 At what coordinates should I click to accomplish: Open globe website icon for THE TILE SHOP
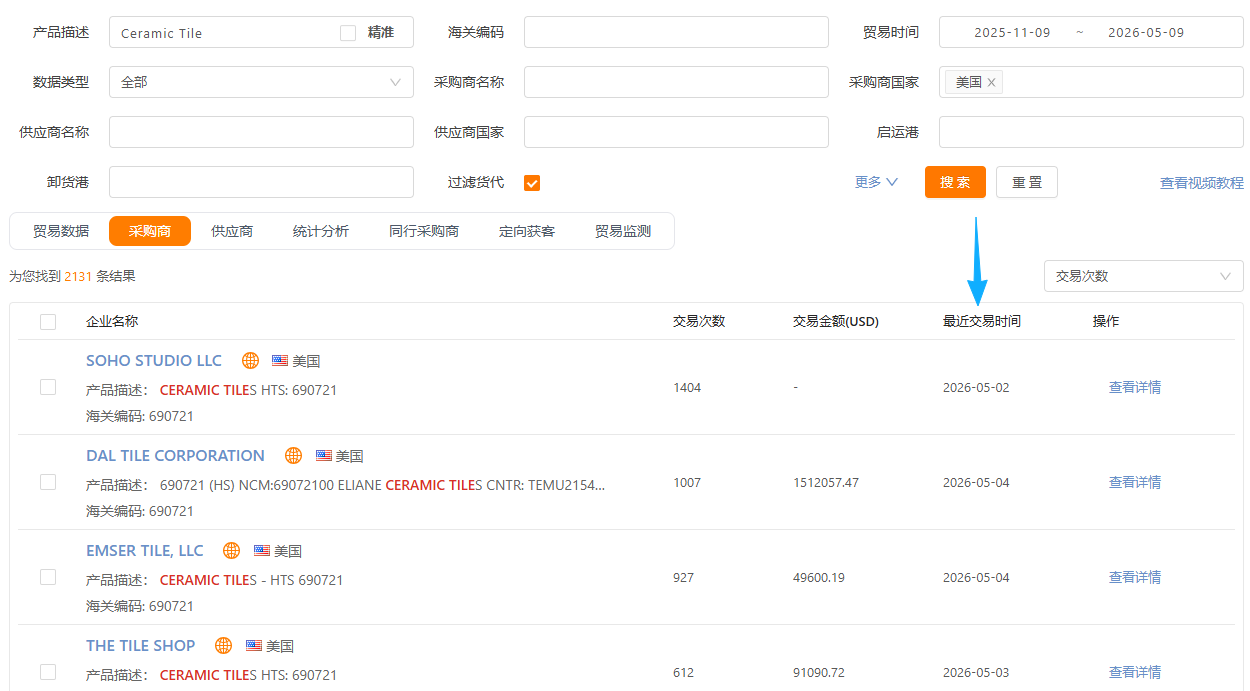pos(223,646)
